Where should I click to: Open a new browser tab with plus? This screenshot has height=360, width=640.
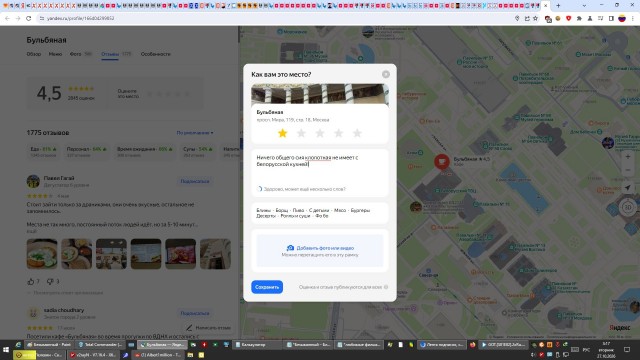(x=558, y=6)
